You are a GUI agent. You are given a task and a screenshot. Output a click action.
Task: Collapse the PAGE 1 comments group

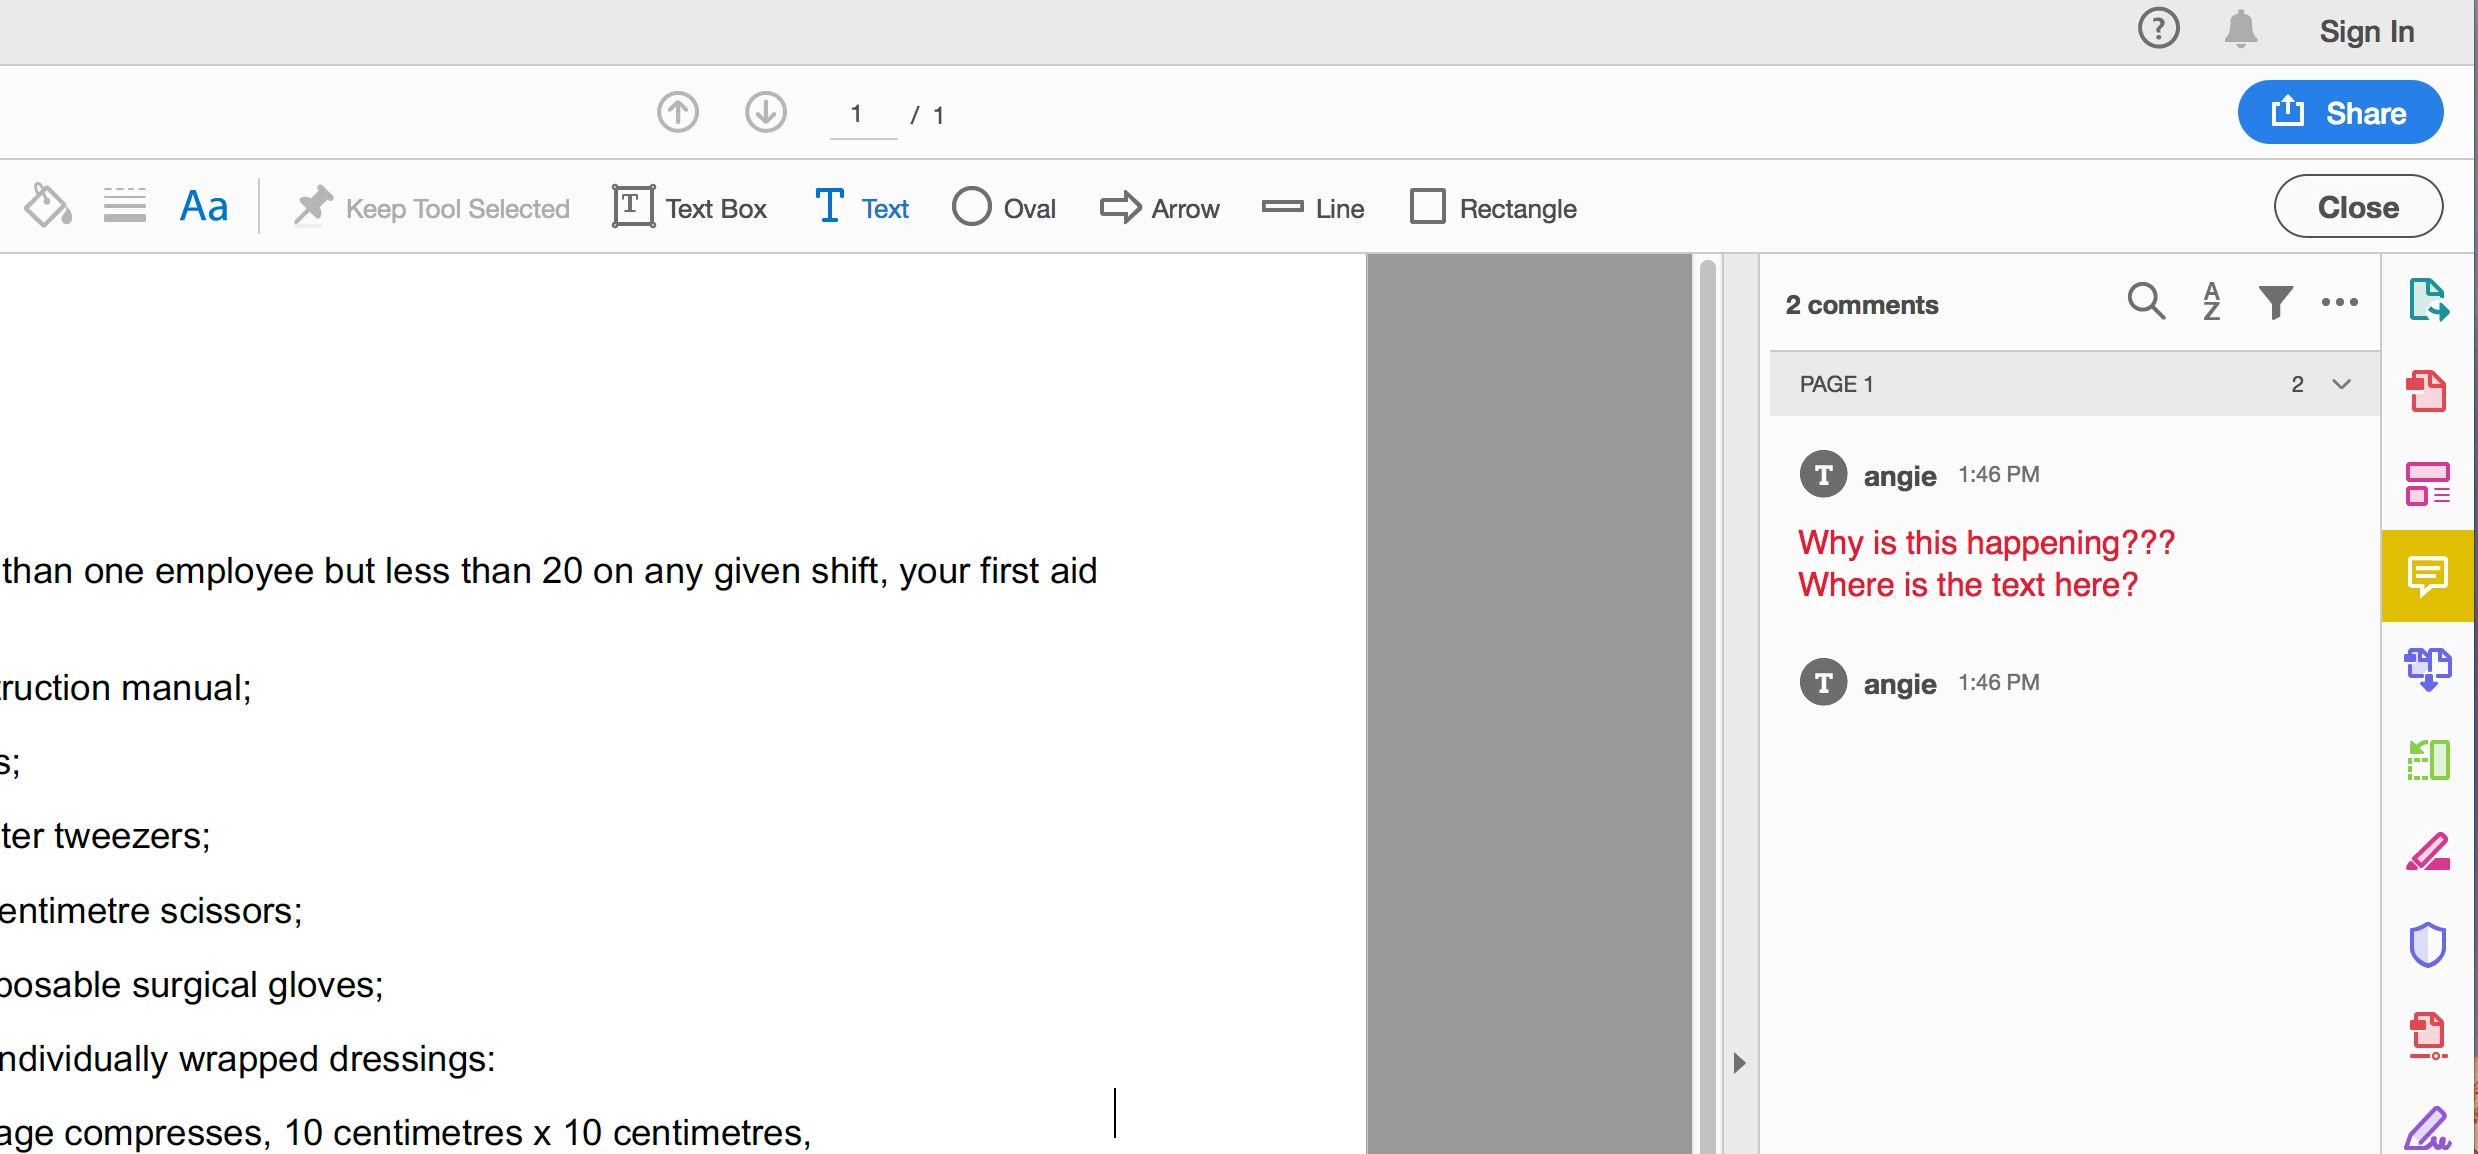(2341, 384)
